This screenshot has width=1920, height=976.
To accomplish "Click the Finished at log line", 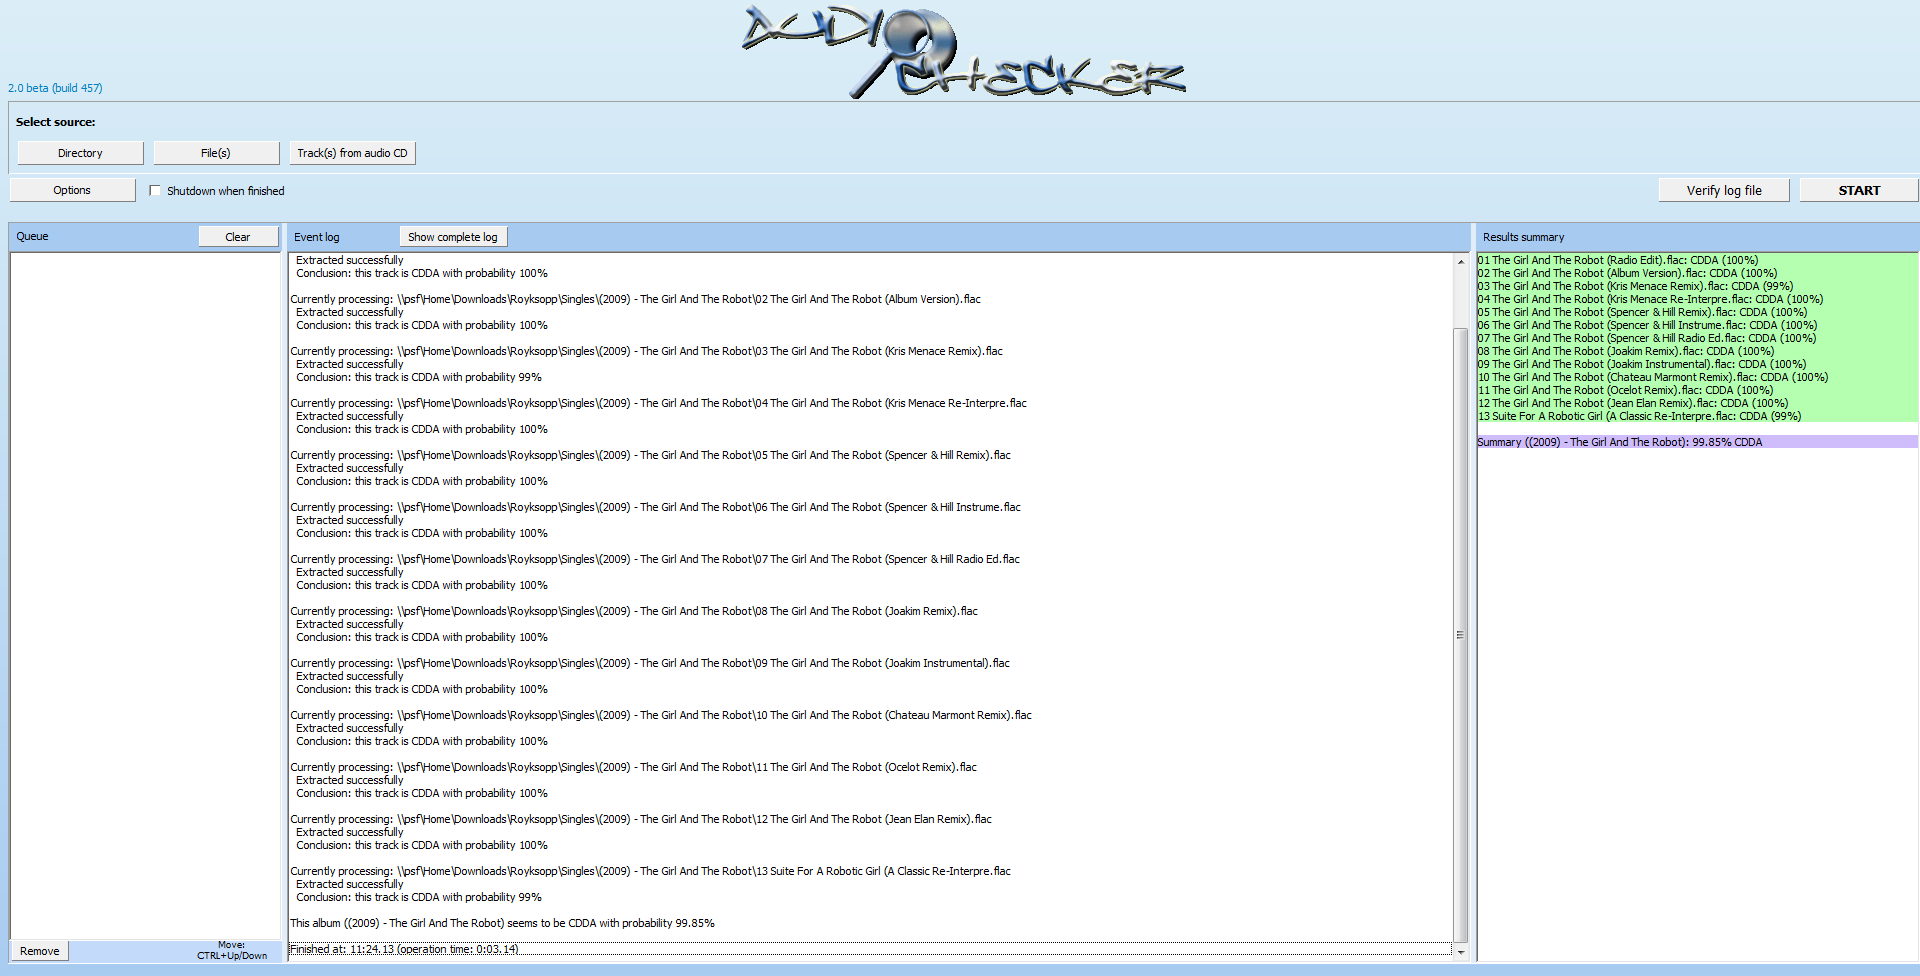I will click(x=404, y=949).
